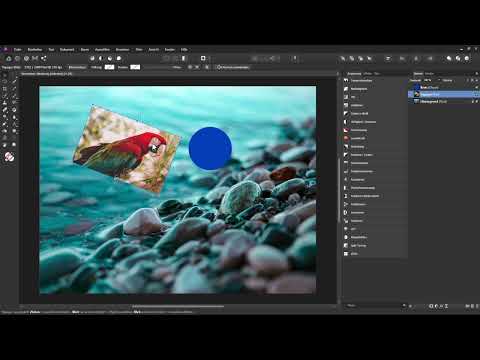The width and height of the screenshot is (480, 360).
Task: Toggle visibility of the top circle layer
Action: click(477, 88)
